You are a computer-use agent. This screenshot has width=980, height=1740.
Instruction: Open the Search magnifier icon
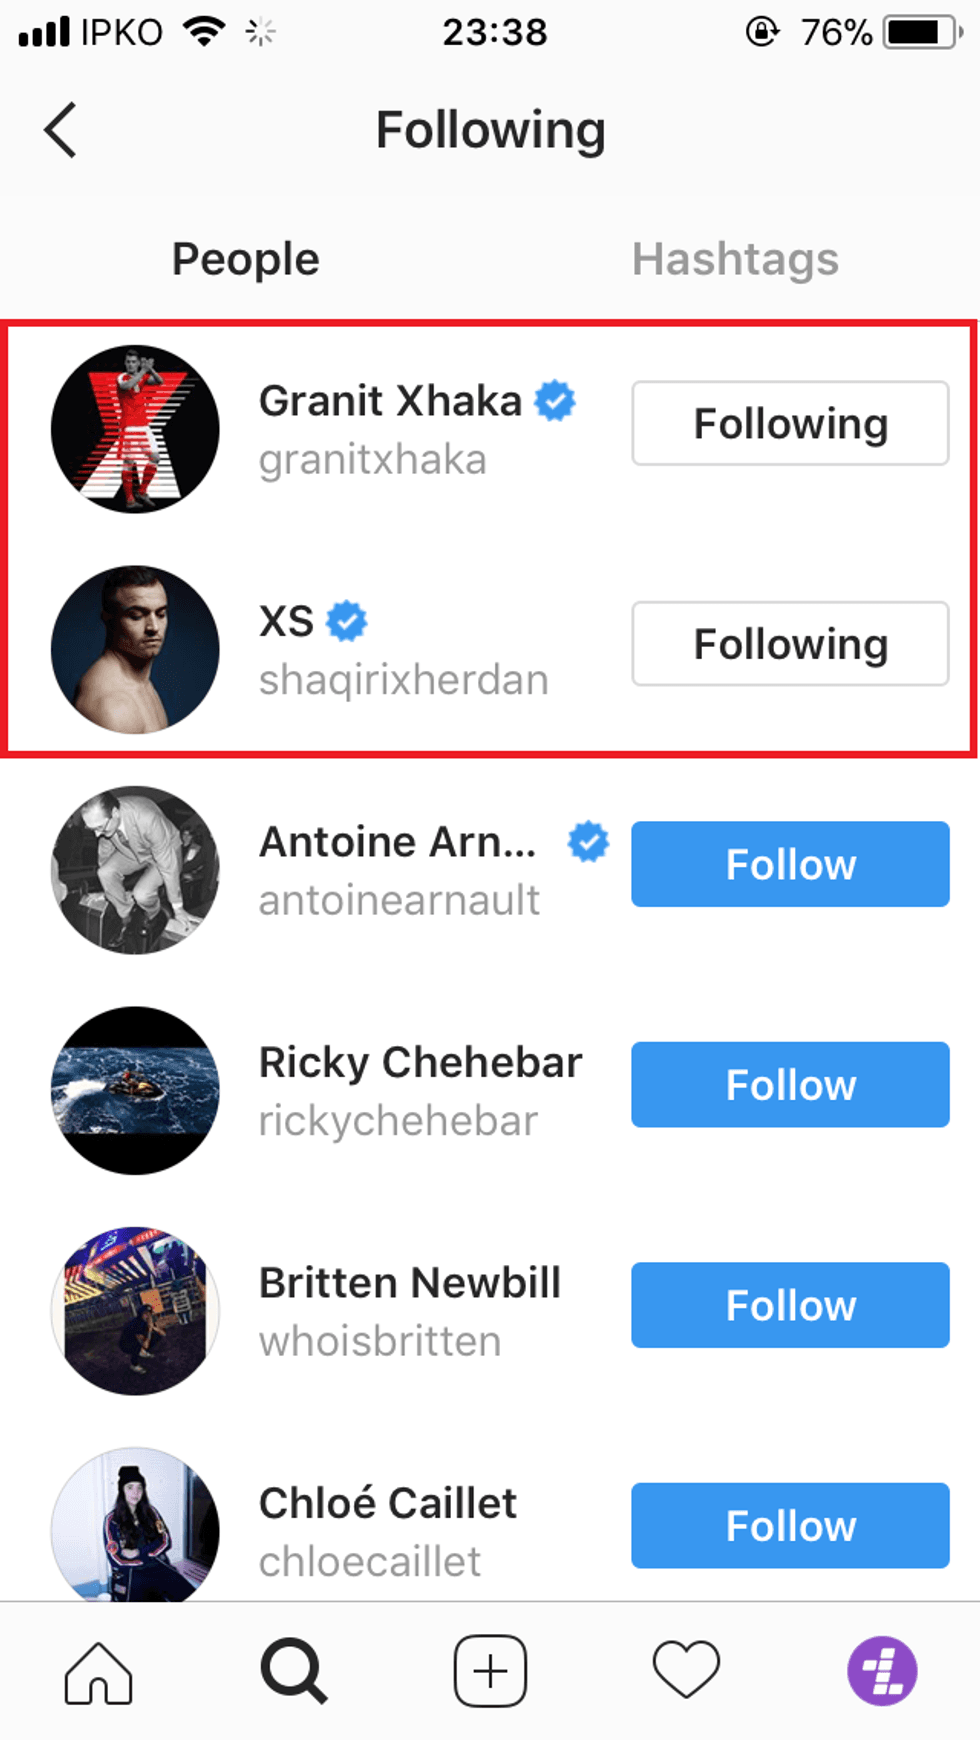pyautogui.click(x=293, y=1671)
